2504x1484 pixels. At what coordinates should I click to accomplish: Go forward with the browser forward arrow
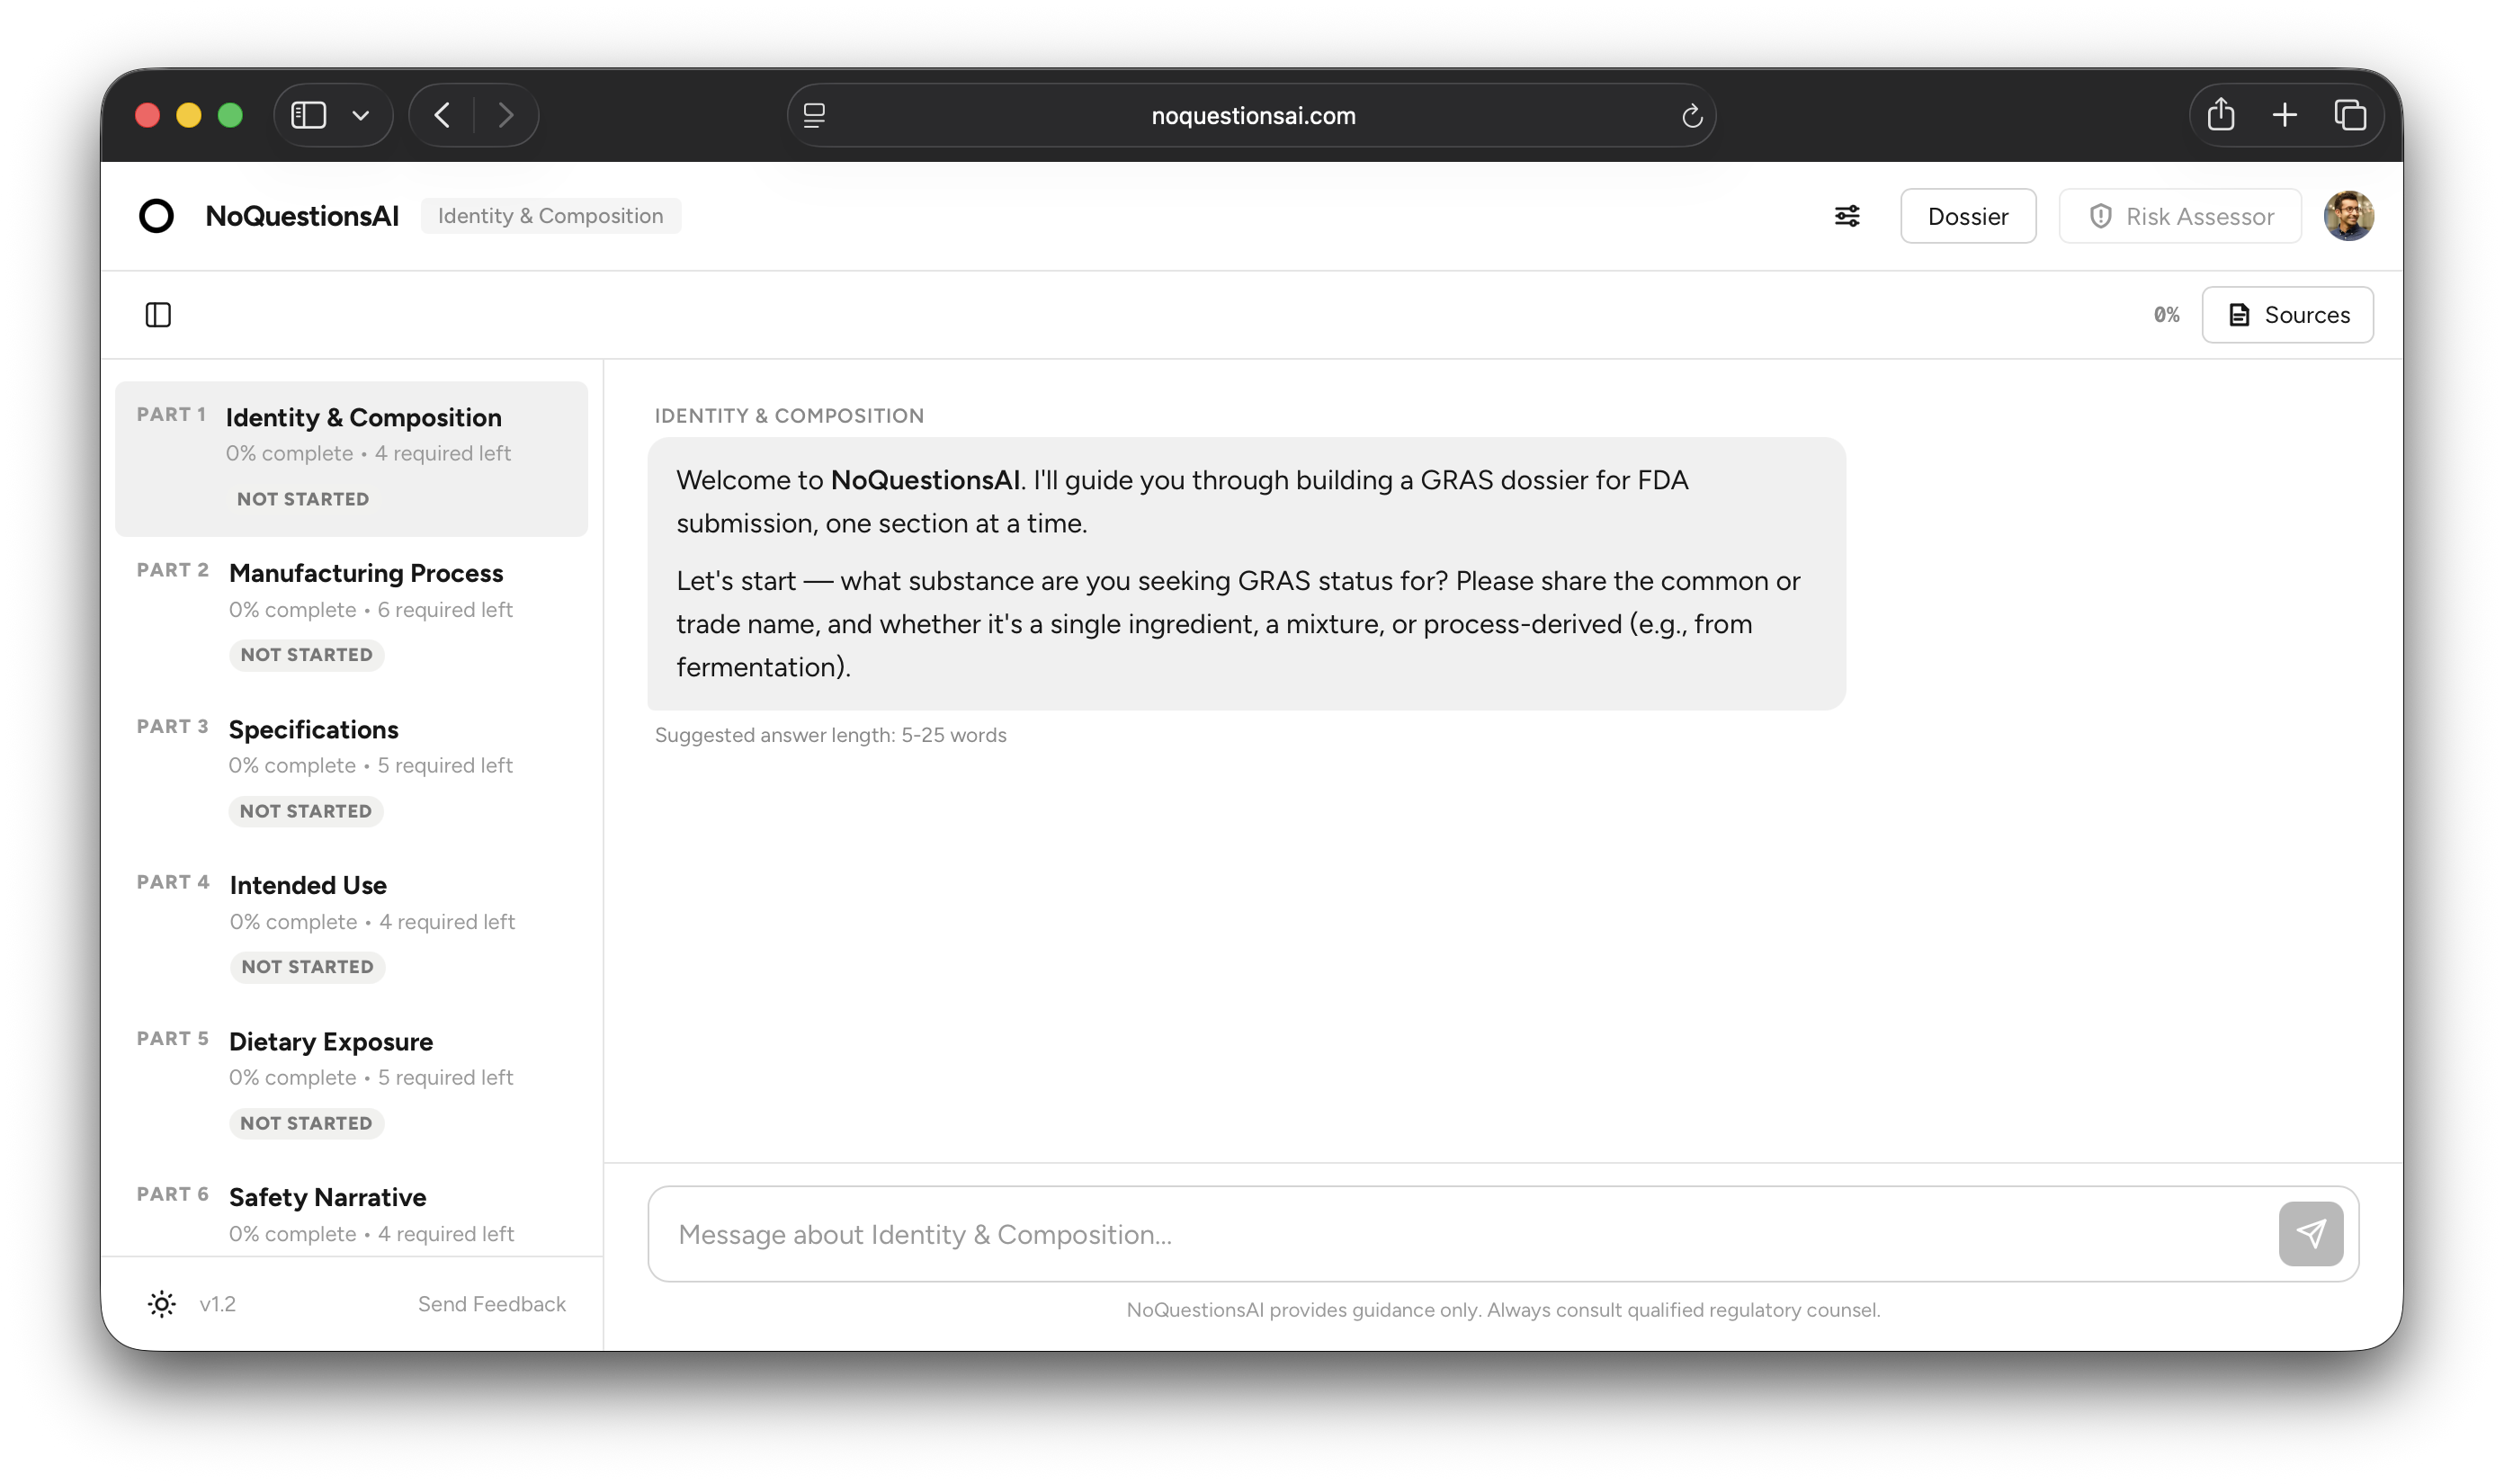coord(506,115)
